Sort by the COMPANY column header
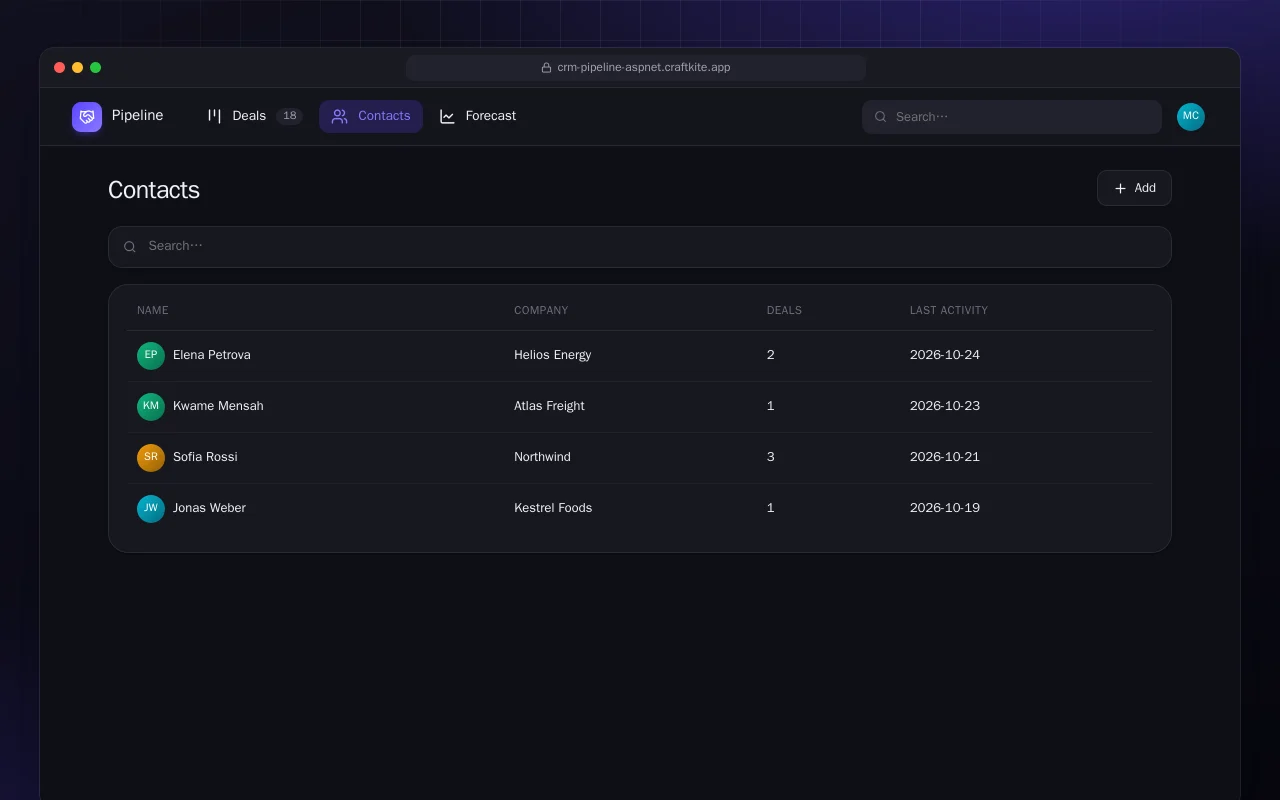Viewport: 1280px width, 800px height. tap(541, 310)
